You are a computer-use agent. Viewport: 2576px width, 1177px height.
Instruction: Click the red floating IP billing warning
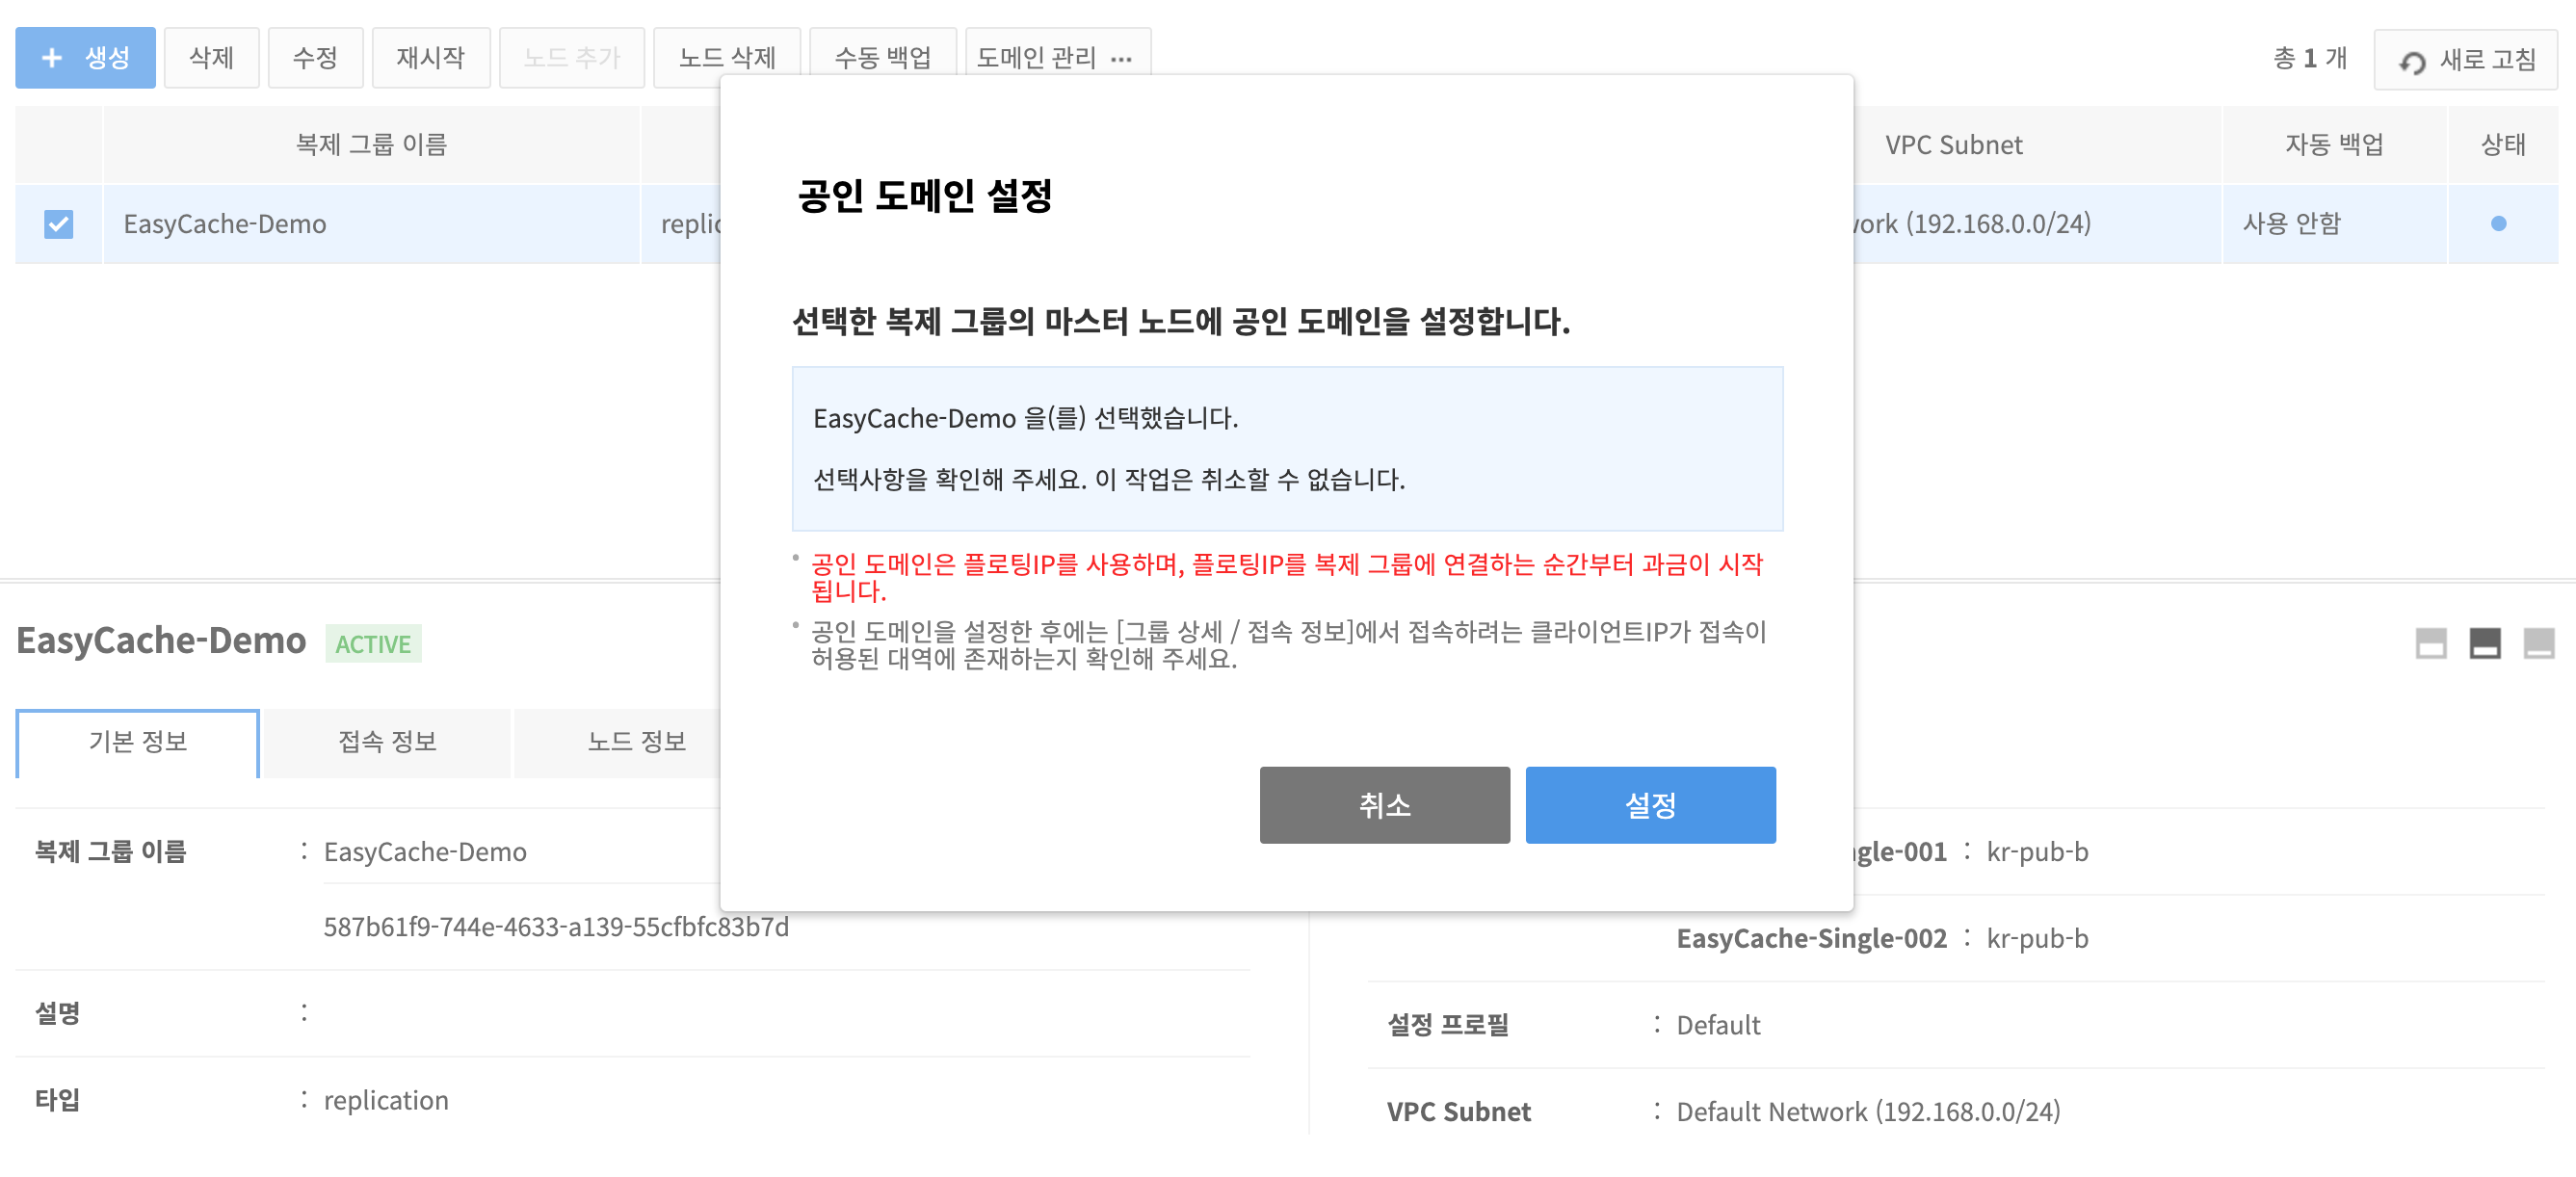point(1287,578)
